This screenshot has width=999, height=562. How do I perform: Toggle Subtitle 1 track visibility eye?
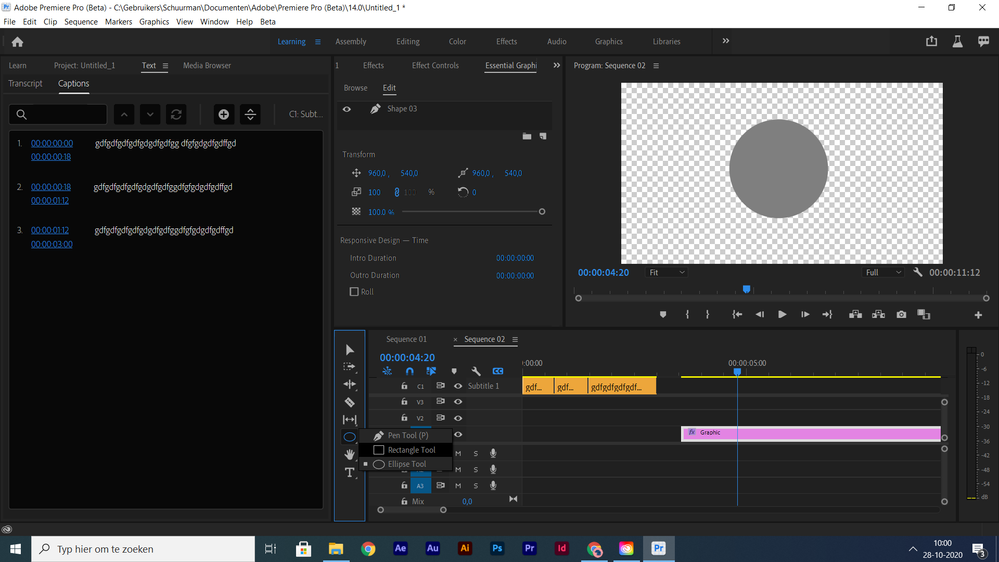click(457, 386)
